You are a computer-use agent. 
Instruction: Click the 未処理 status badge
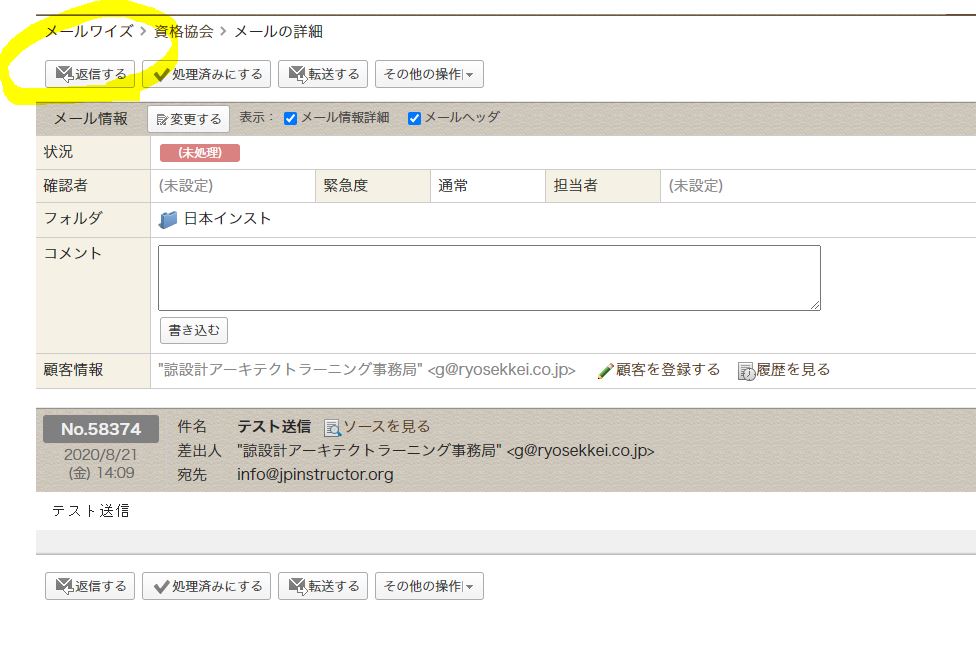(200, 153)
